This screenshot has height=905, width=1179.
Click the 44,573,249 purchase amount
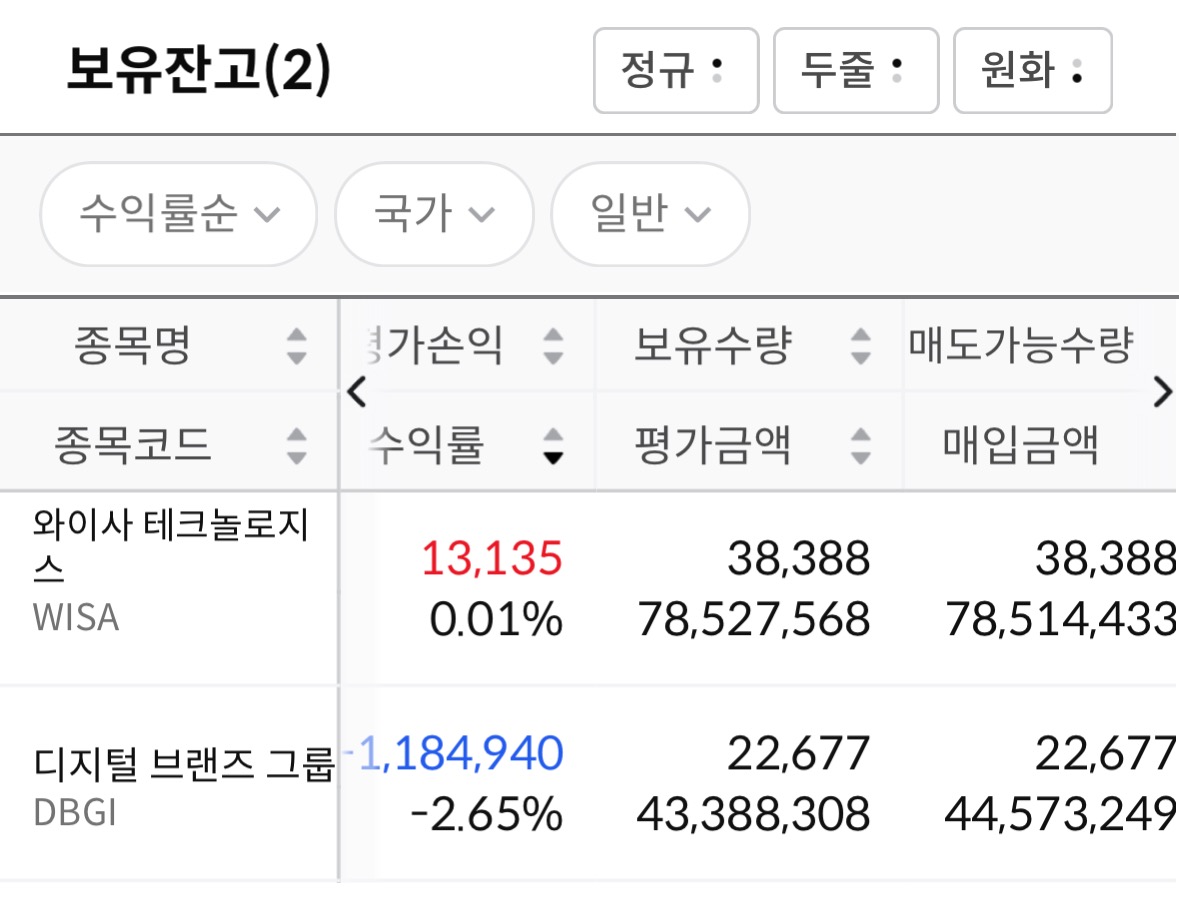[1060, 814]
